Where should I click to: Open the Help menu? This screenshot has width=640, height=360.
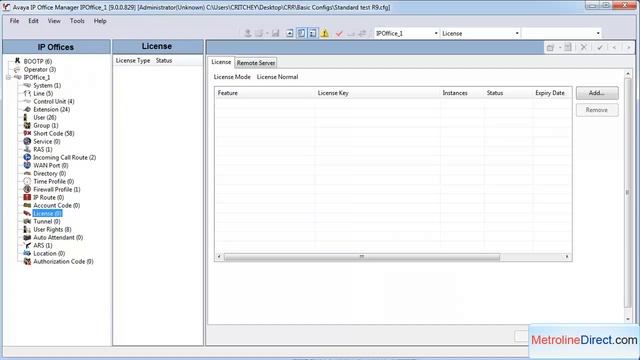pyautogui.click(x=100, y=21)
